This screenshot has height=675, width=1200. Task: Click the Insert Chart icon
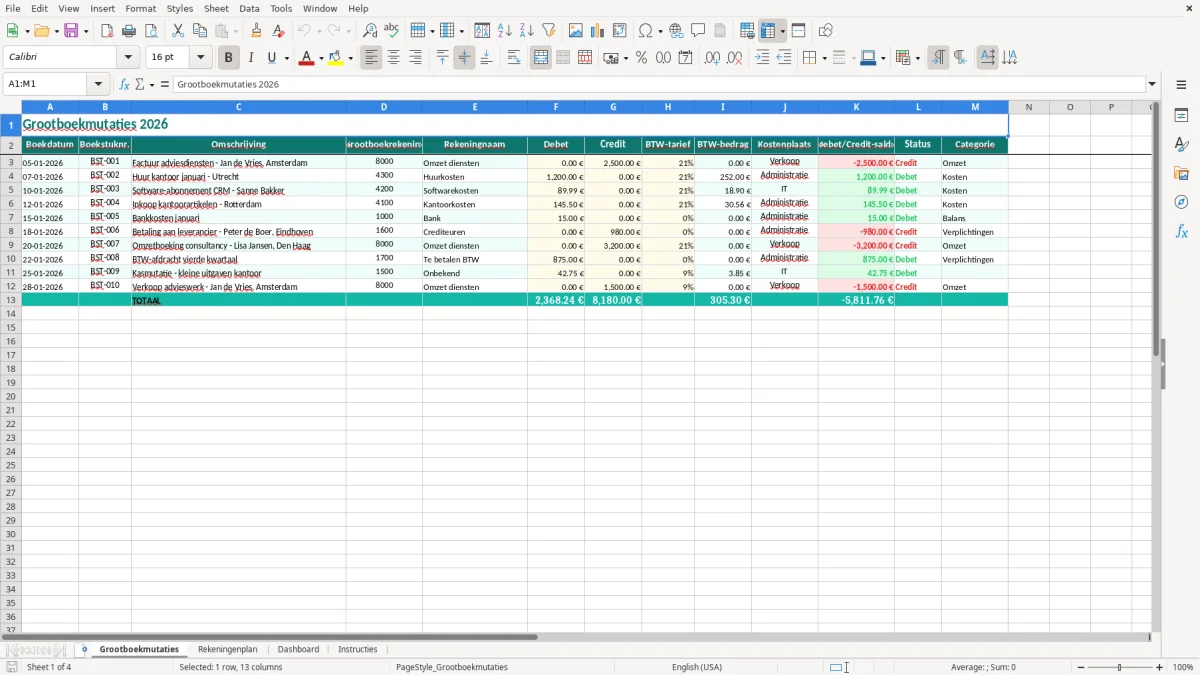pos(598,31)
